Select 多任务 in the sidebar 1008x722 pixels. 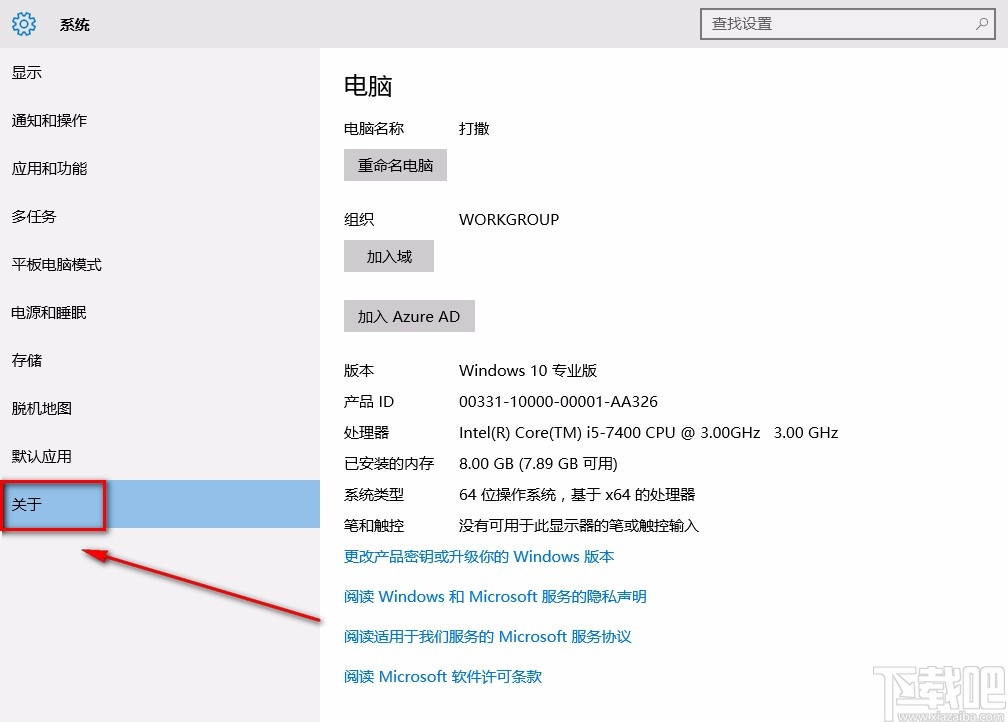(x=36, y=216)
